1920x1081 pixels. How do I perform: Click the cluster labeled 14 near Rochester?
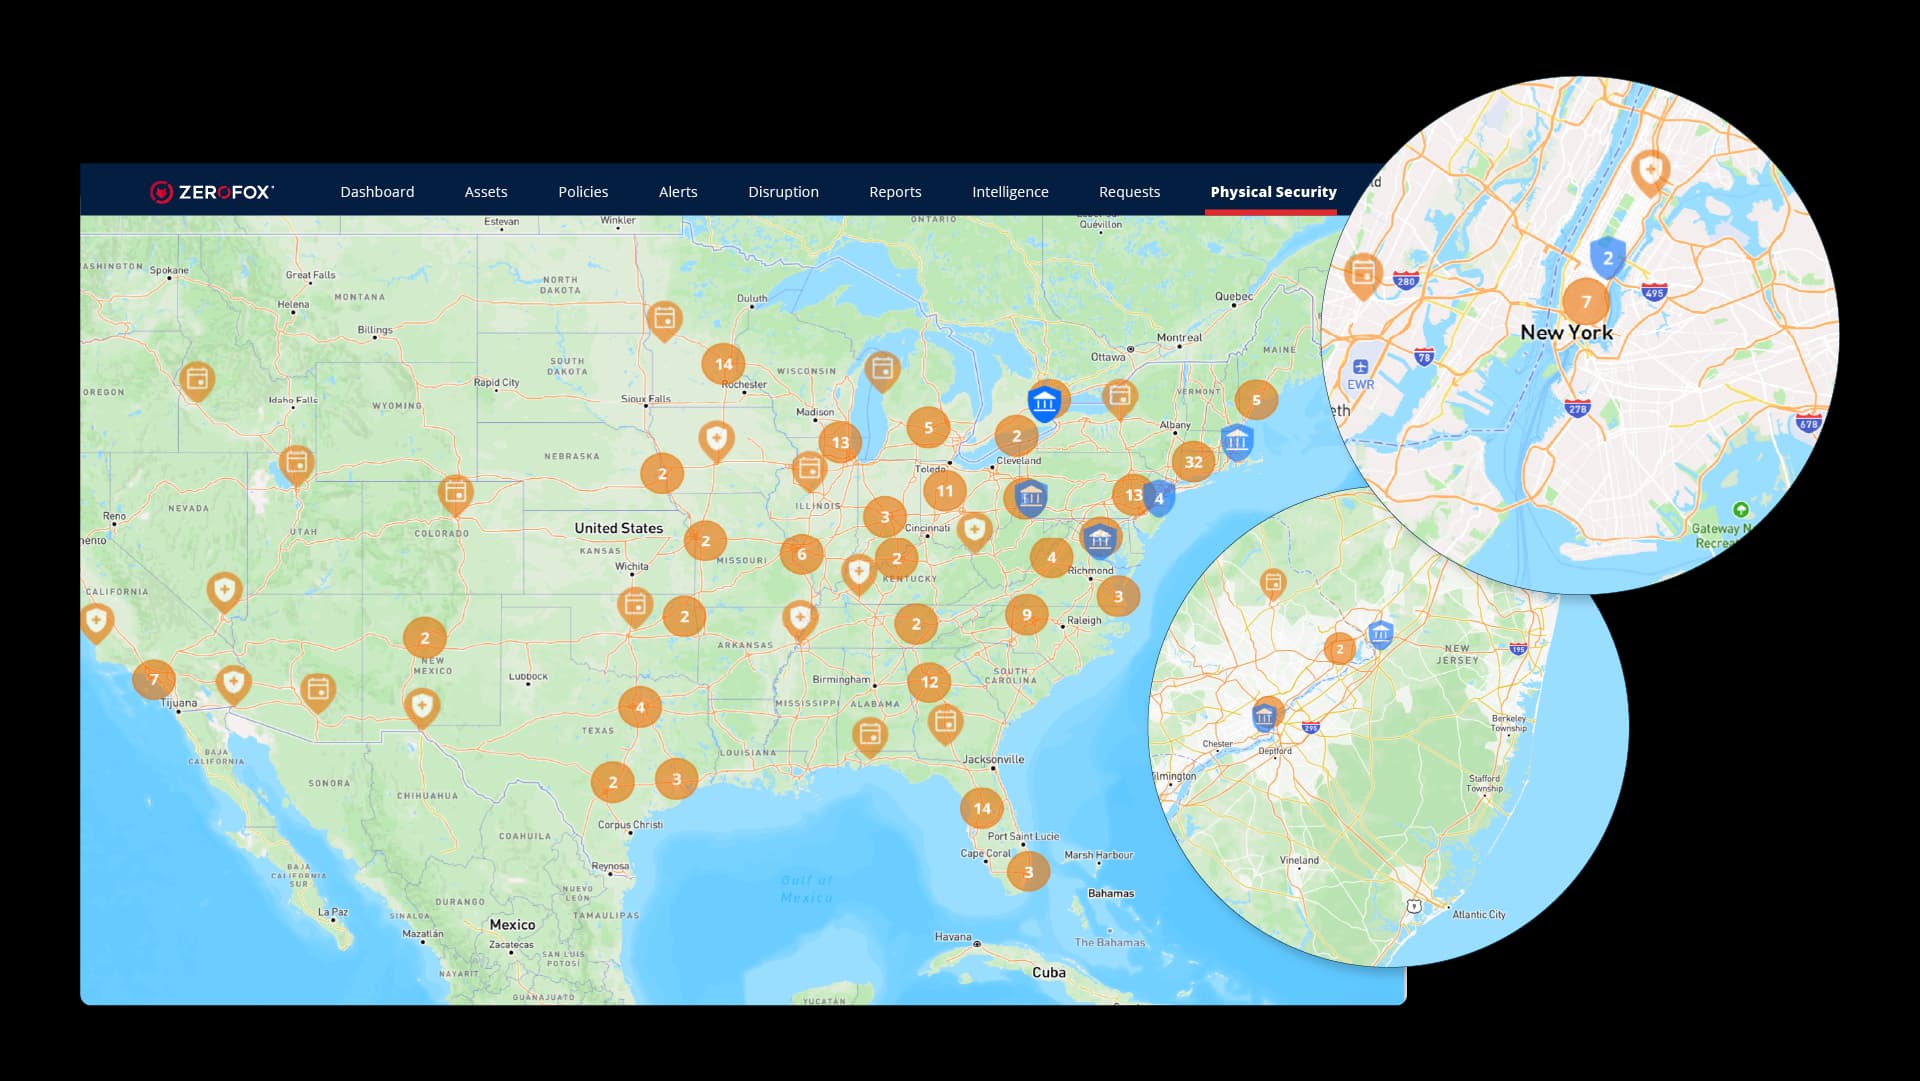pos(724,364)
